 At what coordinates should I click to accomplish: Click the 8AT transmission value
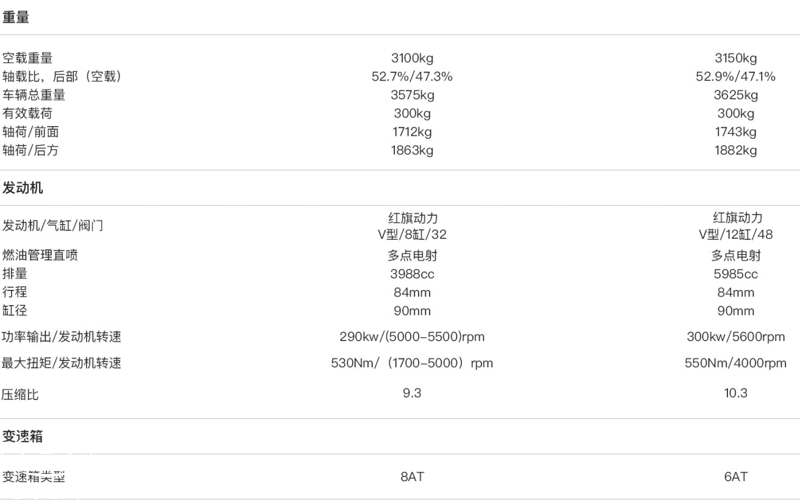point(412,477)
